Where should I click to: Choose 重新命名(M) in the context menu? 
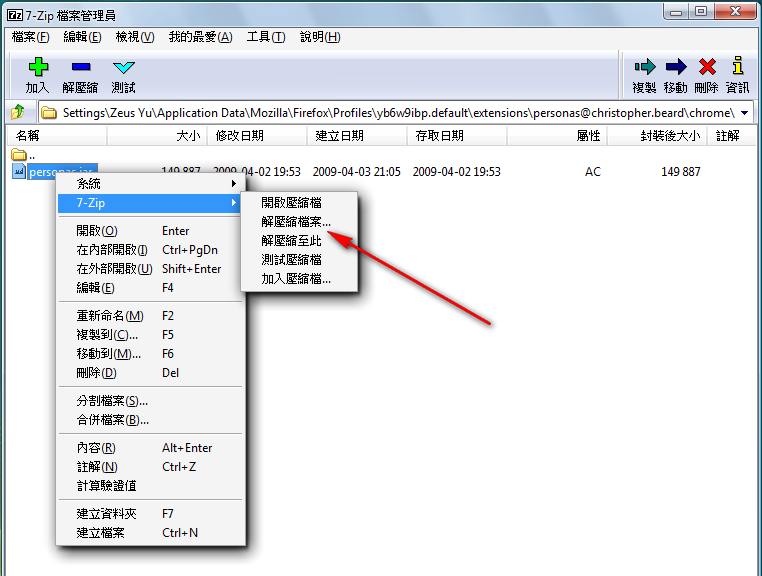pyautogui.click(x=150, y=316)
